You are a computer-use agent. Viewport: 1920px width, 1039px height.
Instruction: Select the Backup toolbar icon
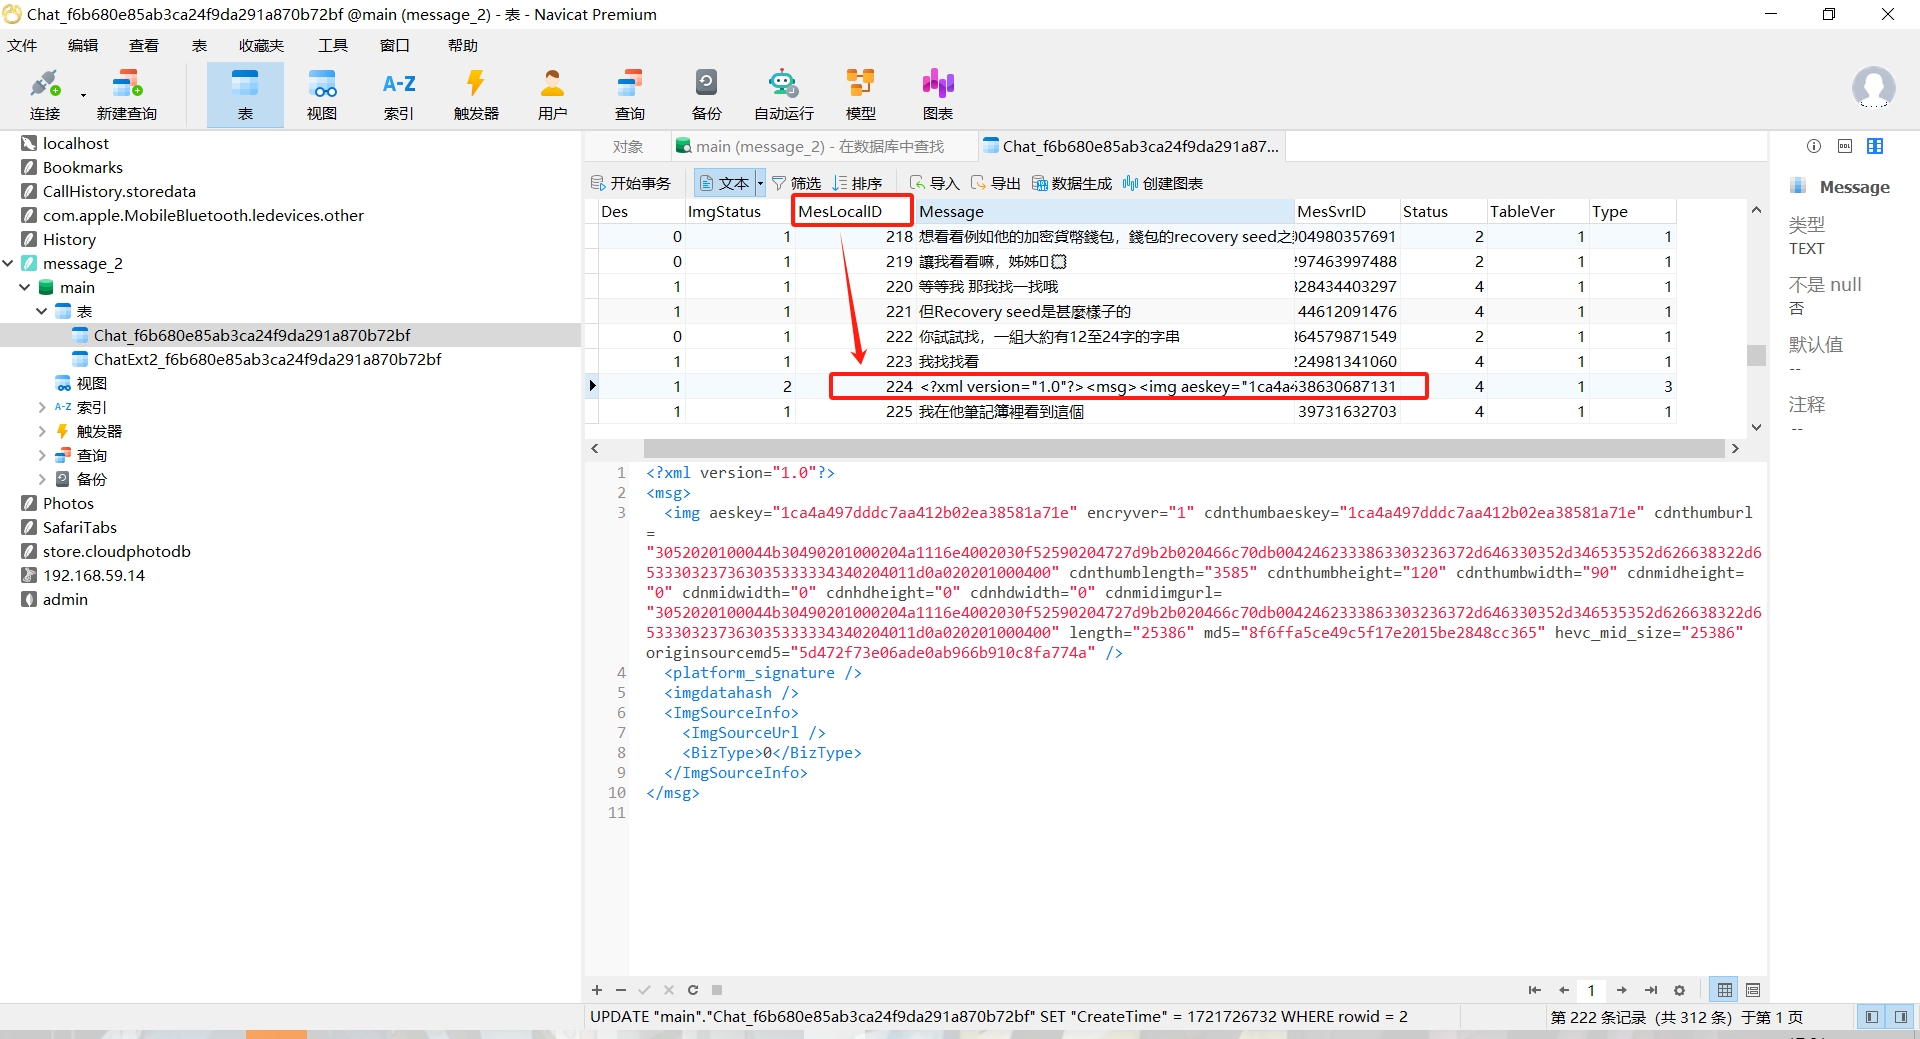coord(706,94)
